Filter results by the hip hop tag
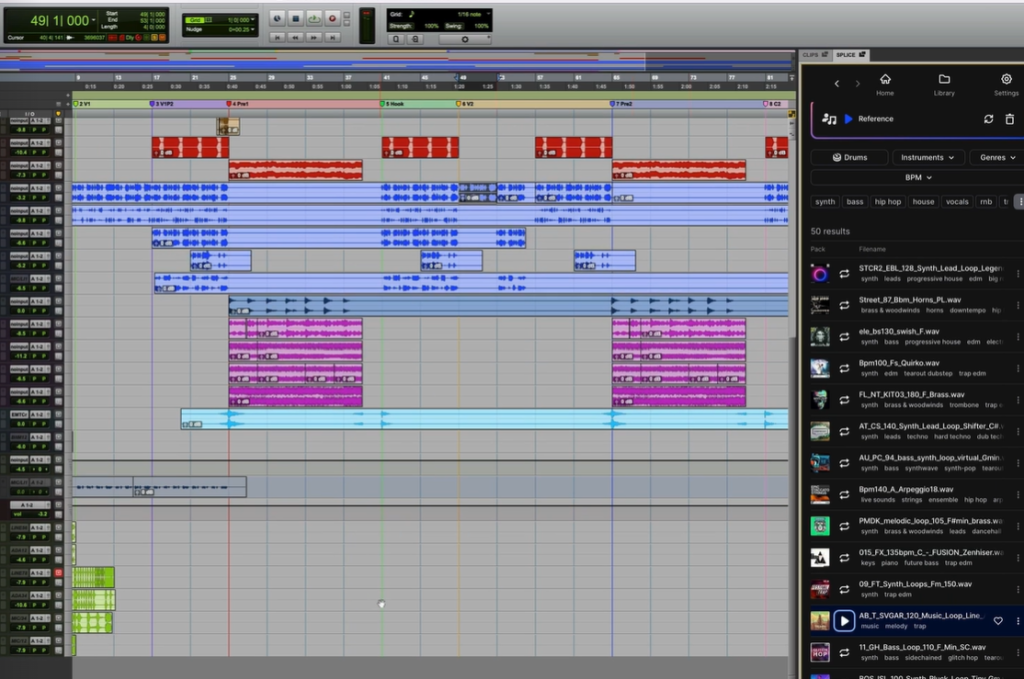 click(887, 202)
